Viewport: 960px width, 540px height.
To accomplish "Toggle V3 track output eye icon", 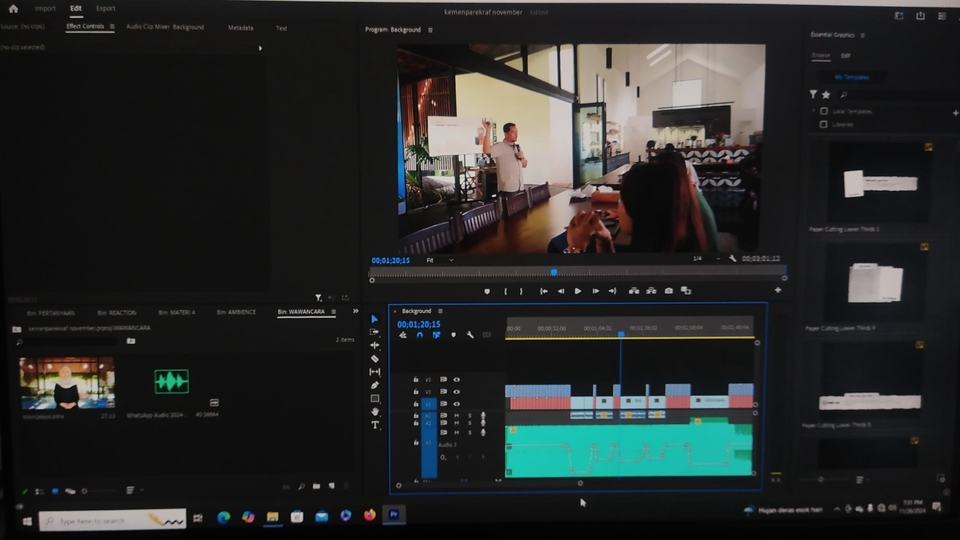I will pyautogui.click(x=457, y=380).
